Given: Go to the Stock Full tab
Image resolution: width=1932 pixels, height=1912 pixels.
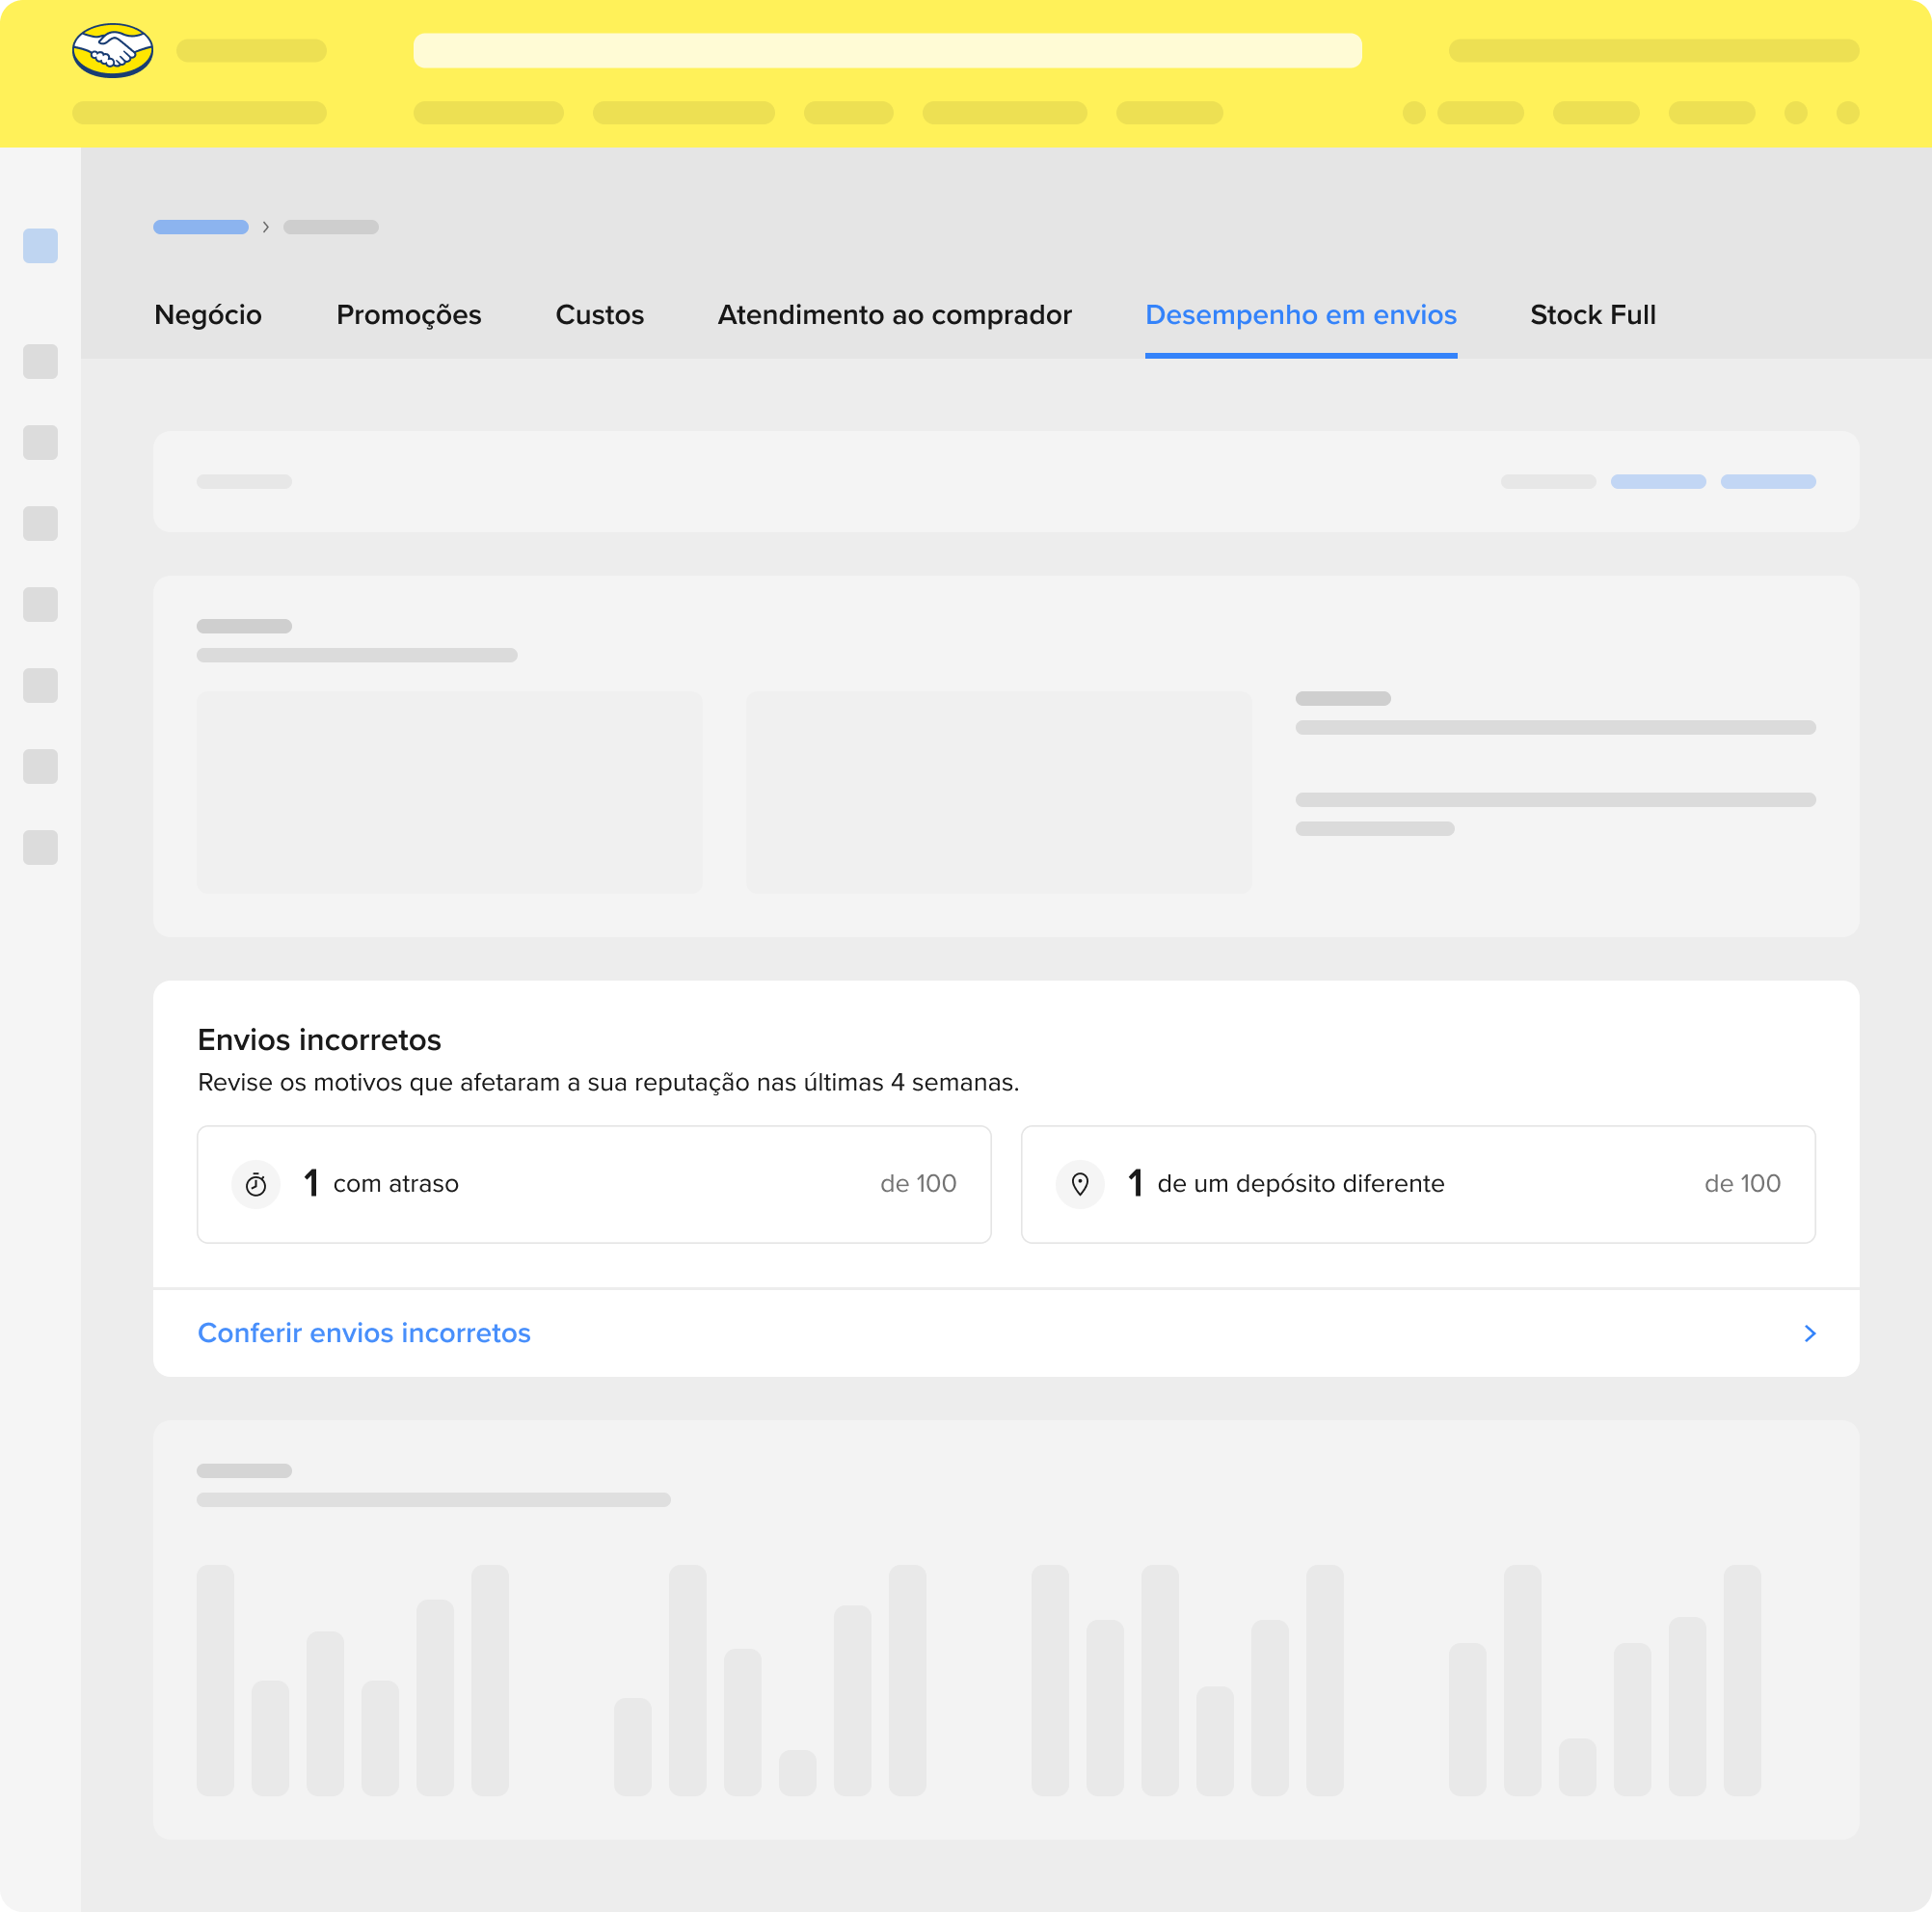Looking at the screenshot, I should (x=1593, y=315).
